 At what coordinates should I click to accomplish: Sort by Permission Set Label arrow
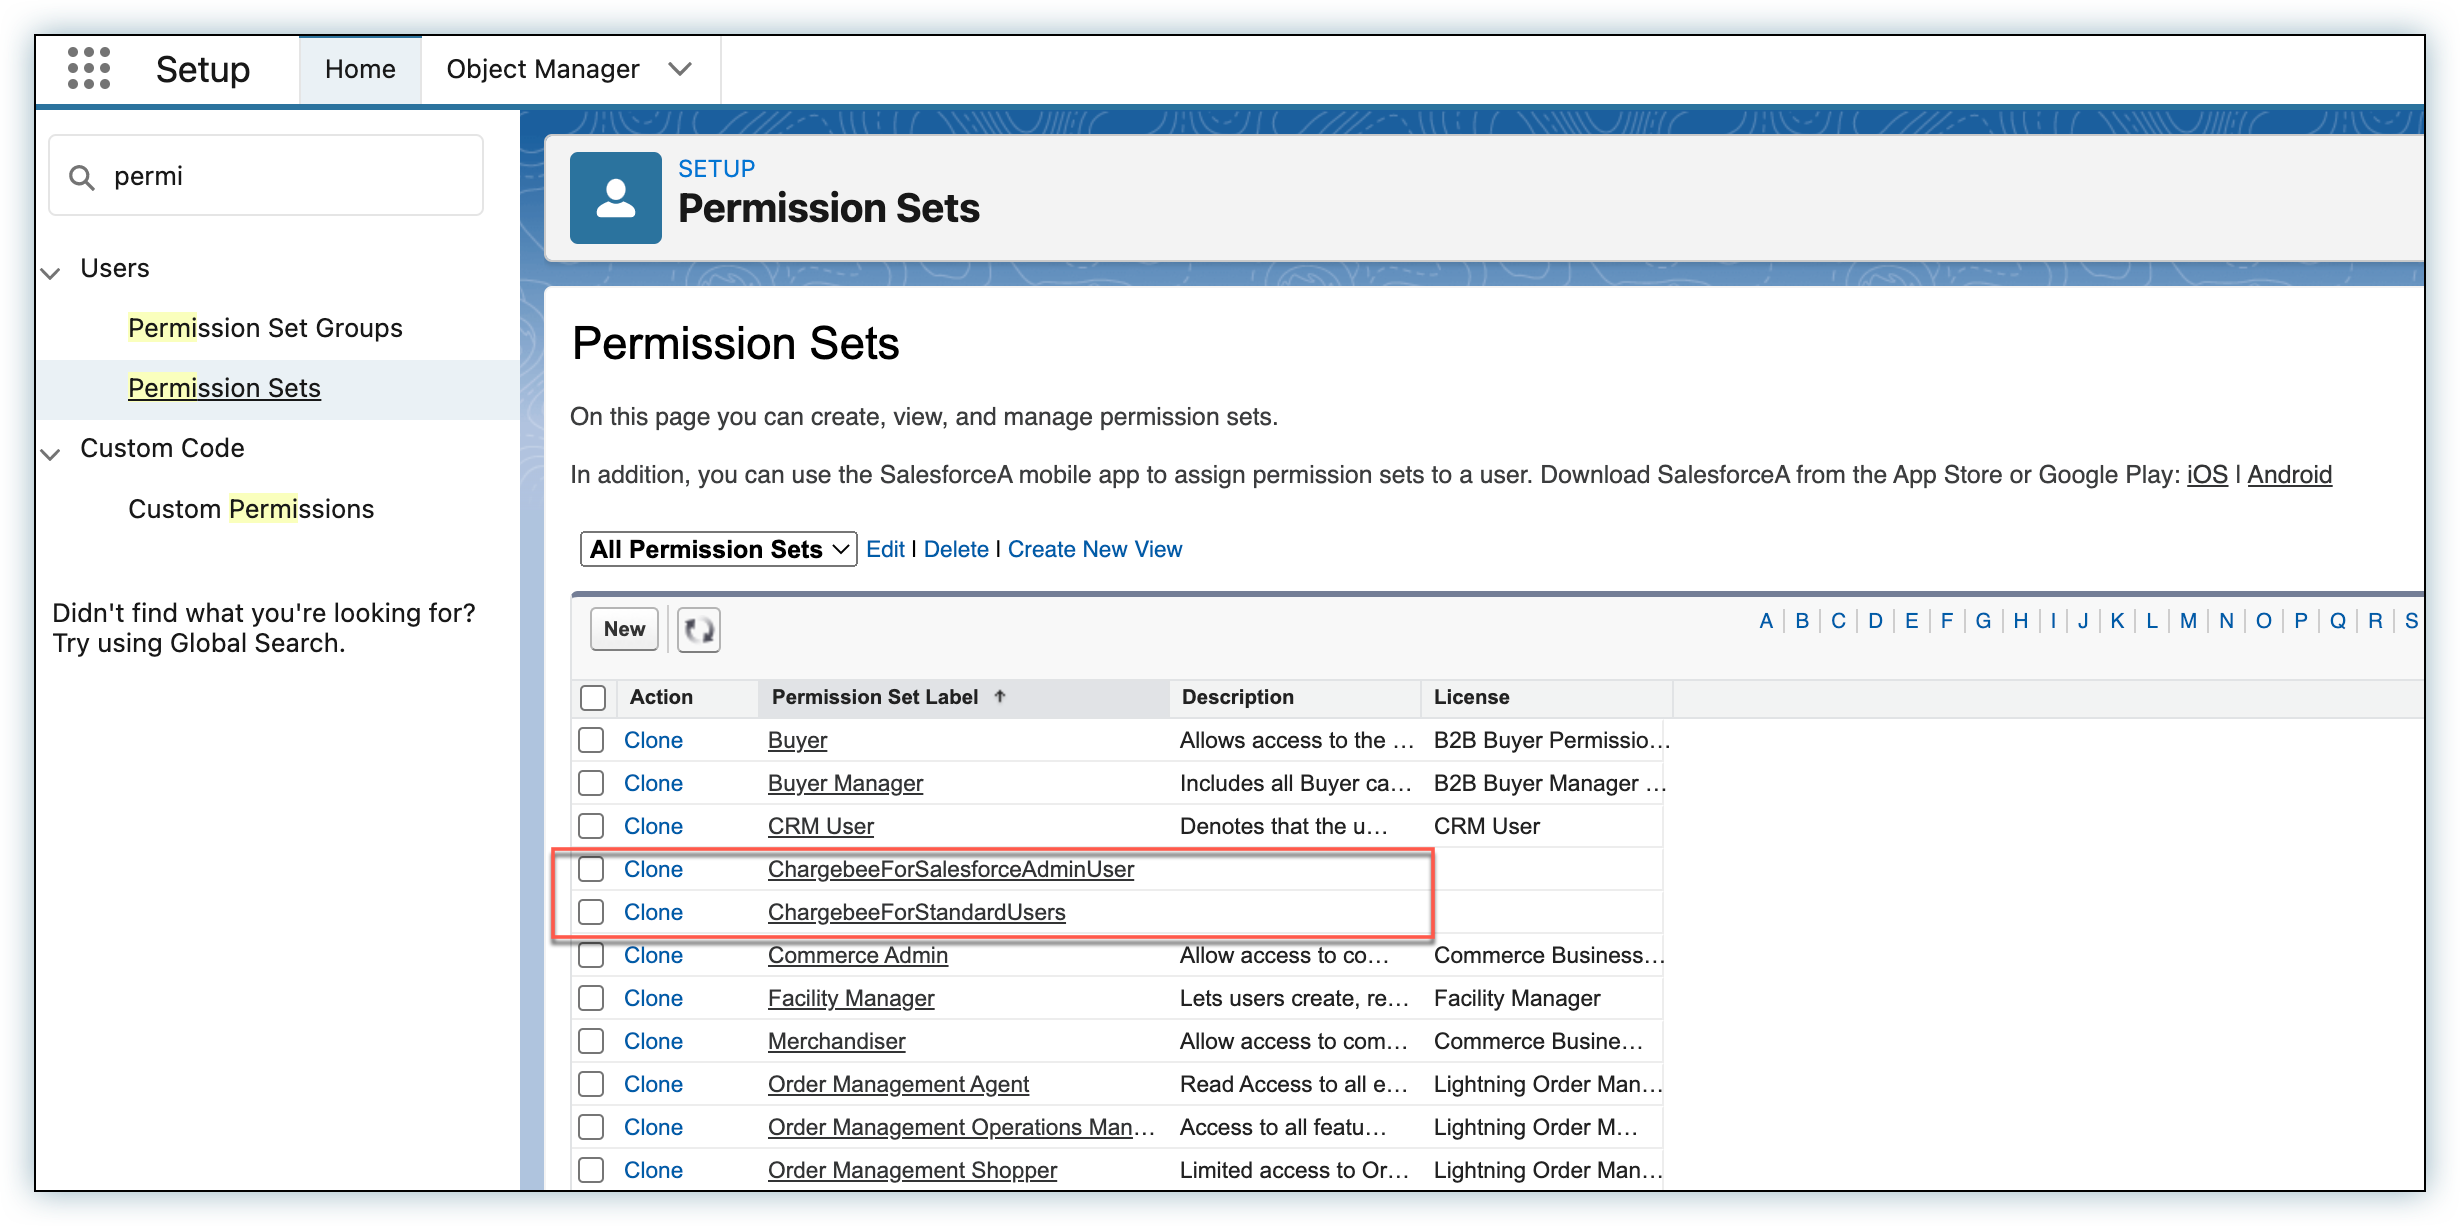999,696
